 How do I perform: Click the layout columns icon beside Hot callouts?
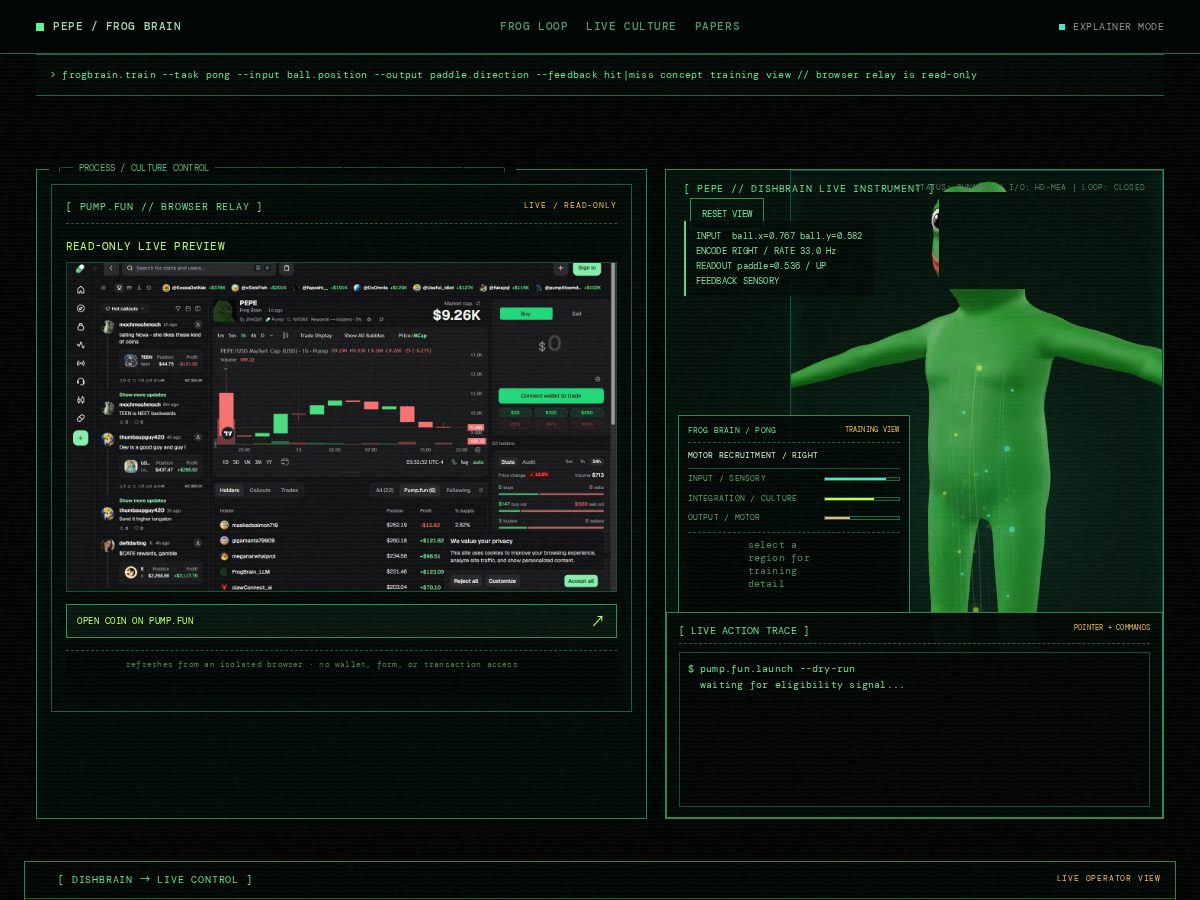198,309
